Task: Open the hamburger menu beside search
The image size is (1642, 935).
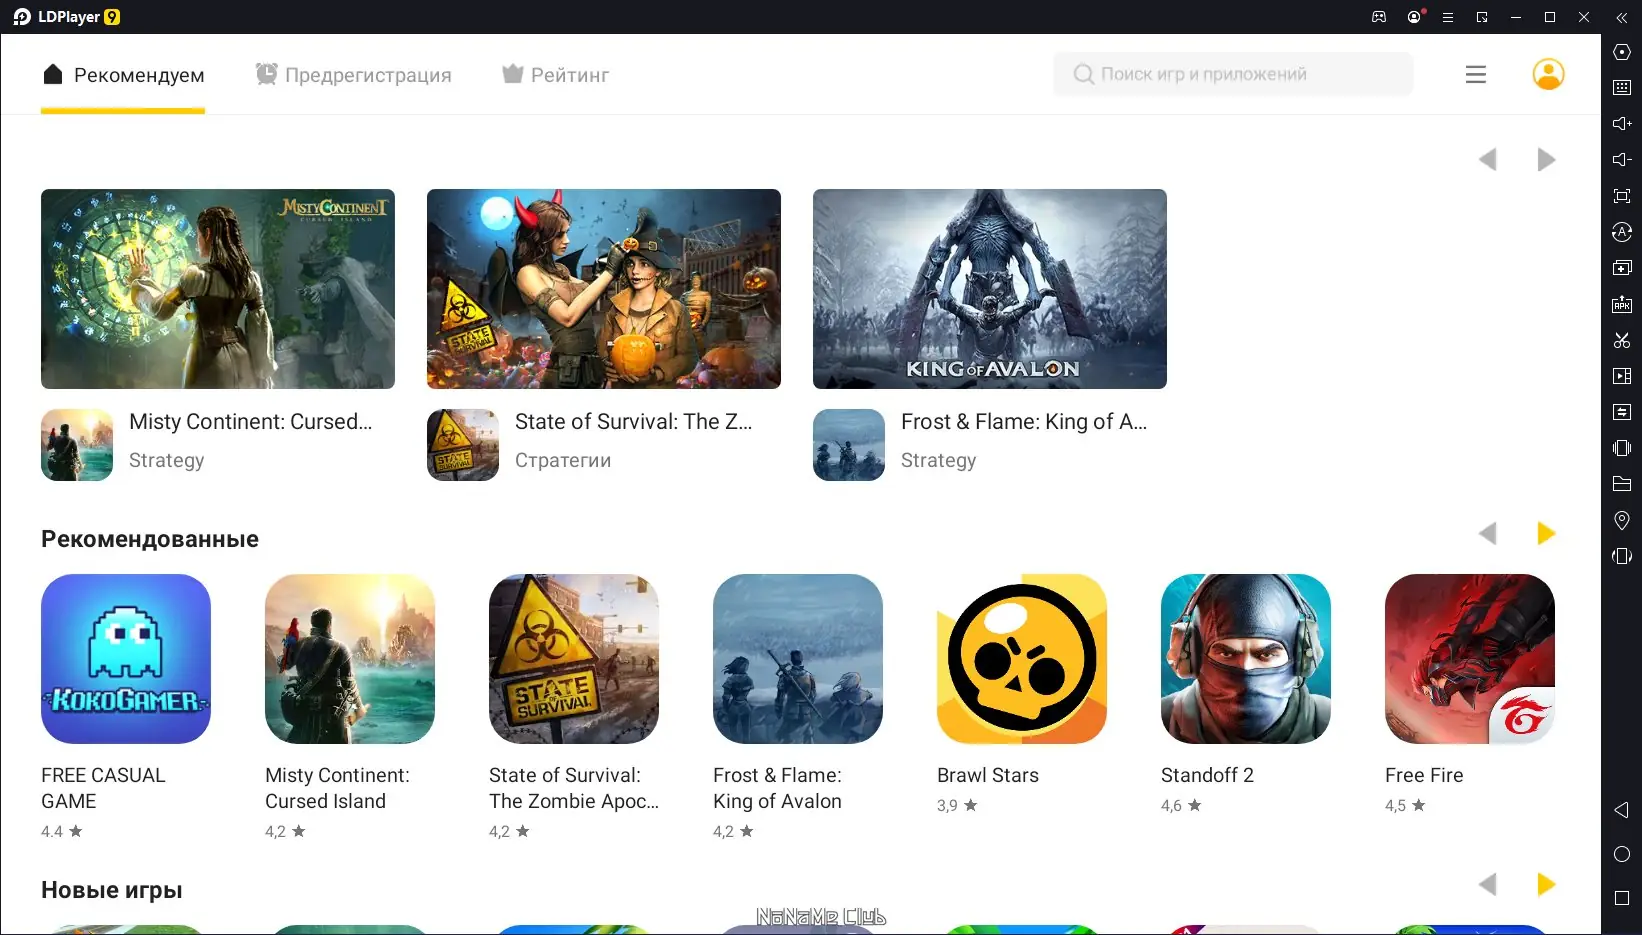Action: point(1476,74)
